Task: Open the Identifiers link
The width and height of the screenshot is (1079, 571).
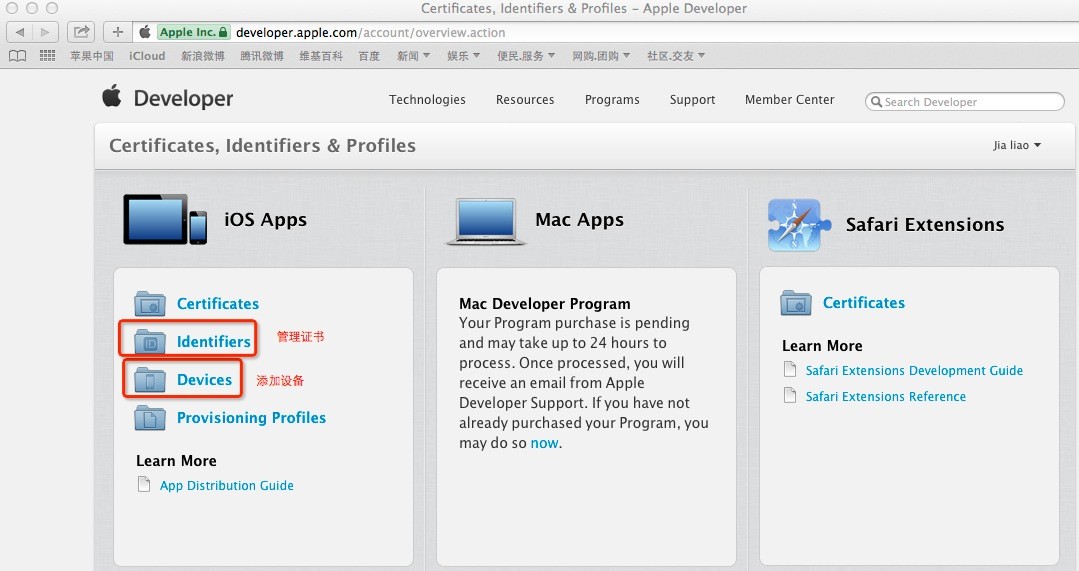Action: 213,341
